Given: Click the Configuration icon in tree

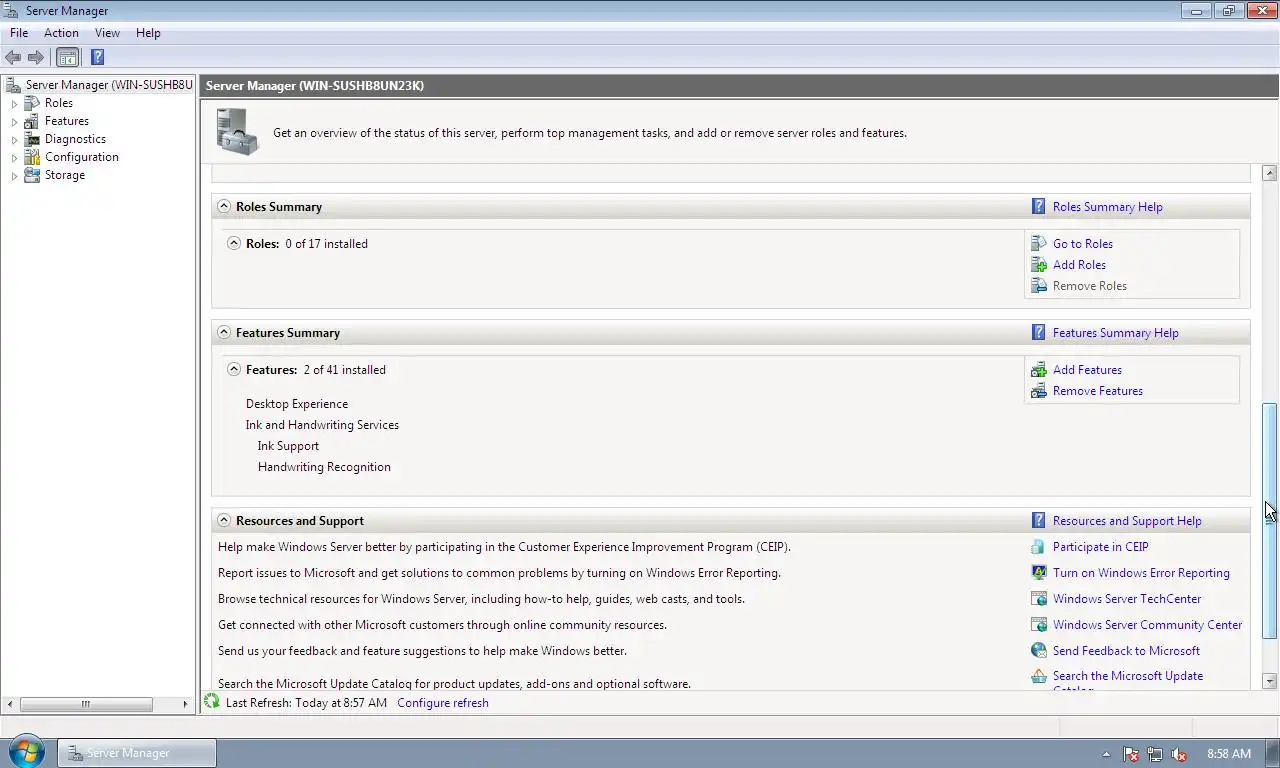Looking at the screenshot, I should click(32, 157).
